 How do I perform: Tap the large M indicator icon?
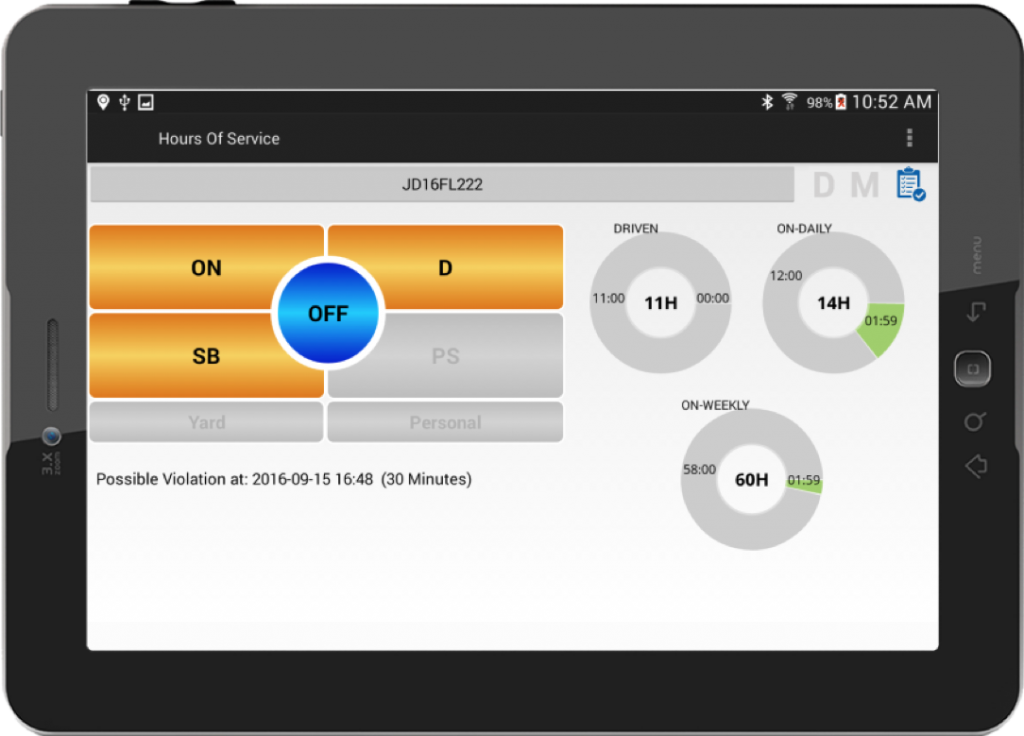click(x=864, y=186)
